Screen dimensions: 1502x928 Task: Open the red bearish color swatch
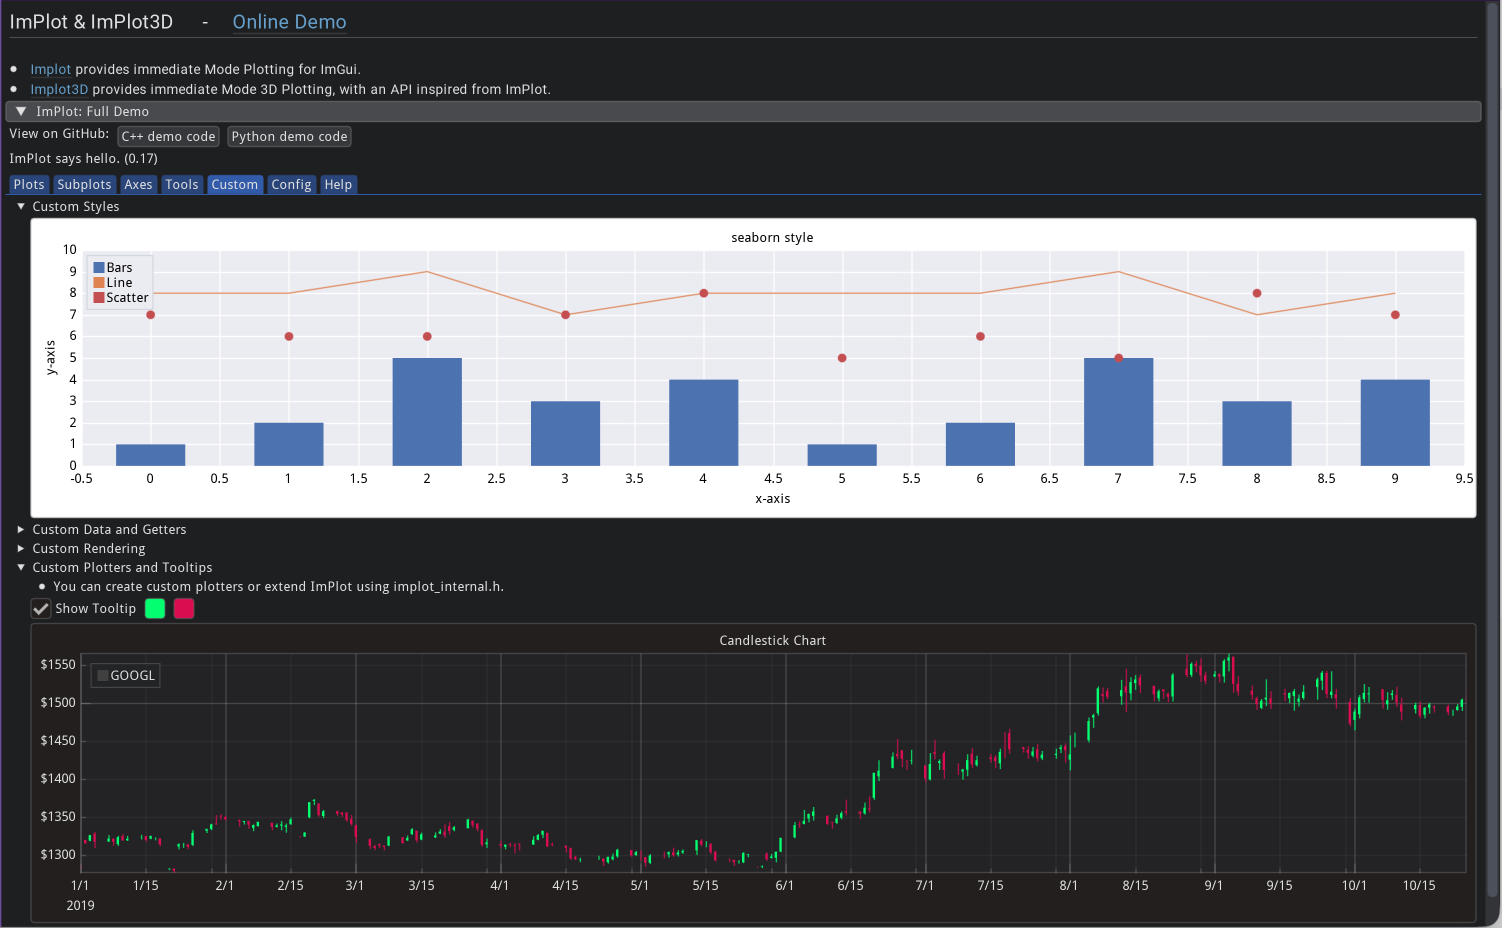click(184, 609)
